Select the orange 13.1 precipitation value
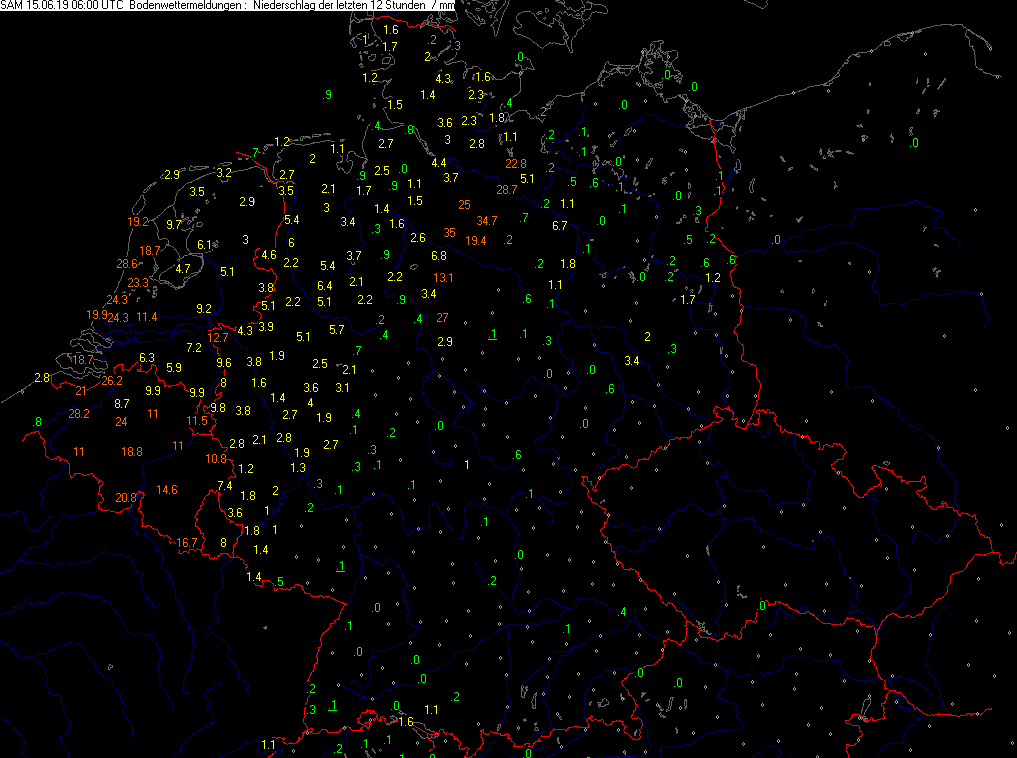 444,278
